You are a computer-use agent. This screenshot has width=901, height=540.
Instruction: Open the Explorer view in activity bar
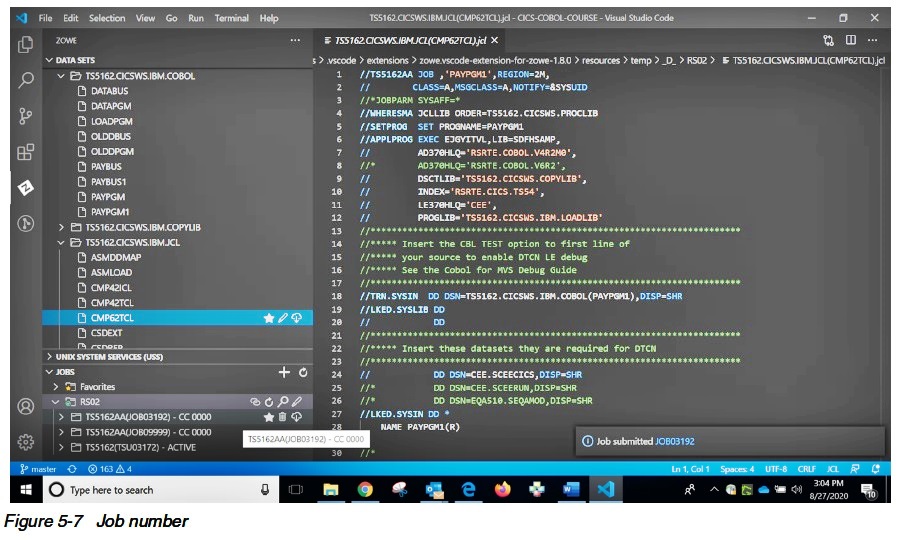point(26,44)
